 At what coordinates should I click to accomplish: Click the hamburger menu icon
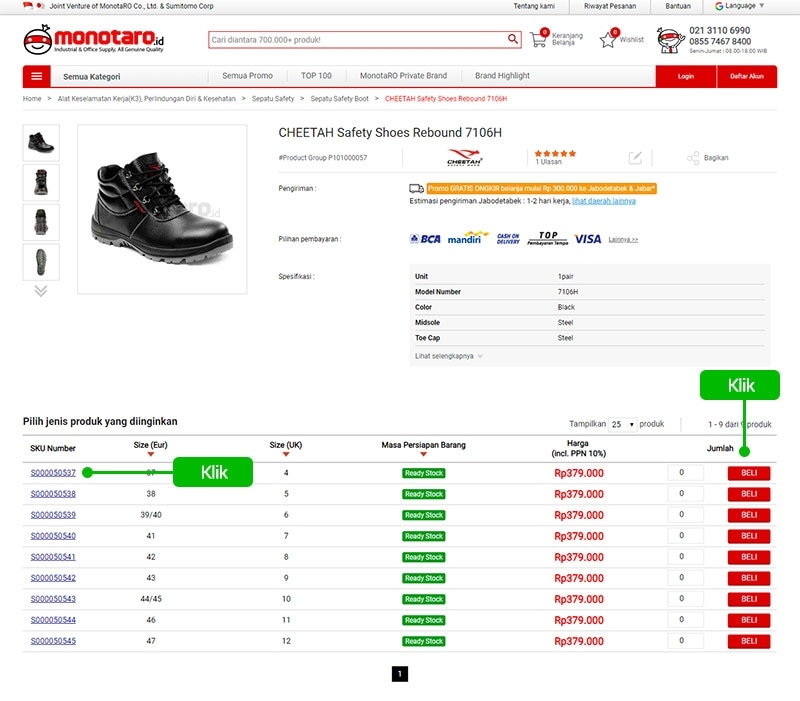click(x=36, y=76)
